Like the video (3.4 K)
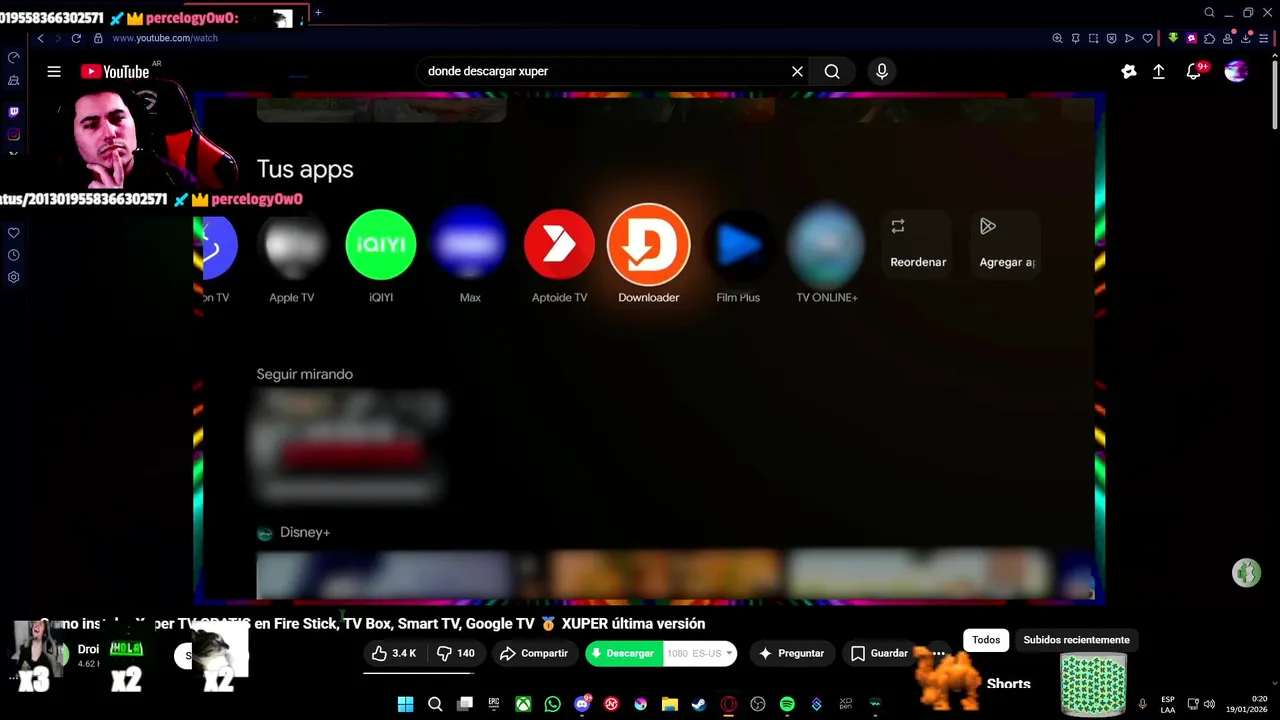The image size is (1280, 720). point(393,653)
